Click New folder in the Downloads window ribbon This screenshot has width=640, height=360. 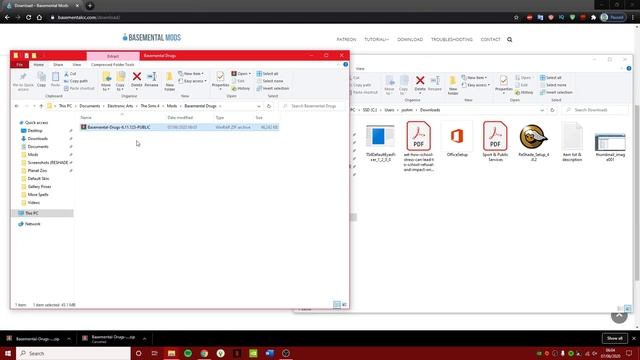[x=453, y=85]
